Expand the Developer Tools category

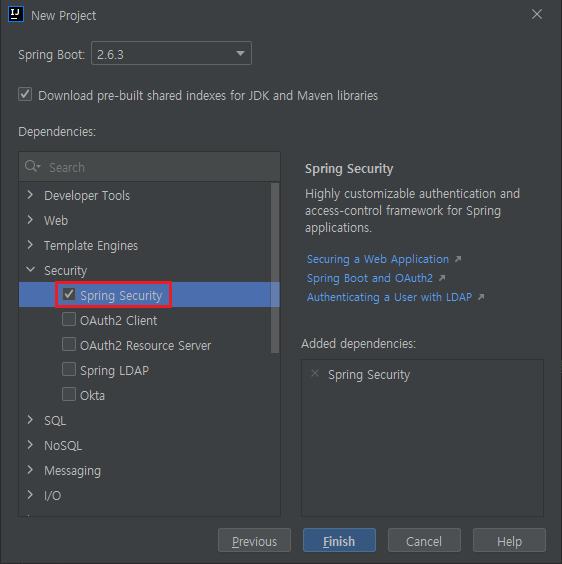point(31,195)
